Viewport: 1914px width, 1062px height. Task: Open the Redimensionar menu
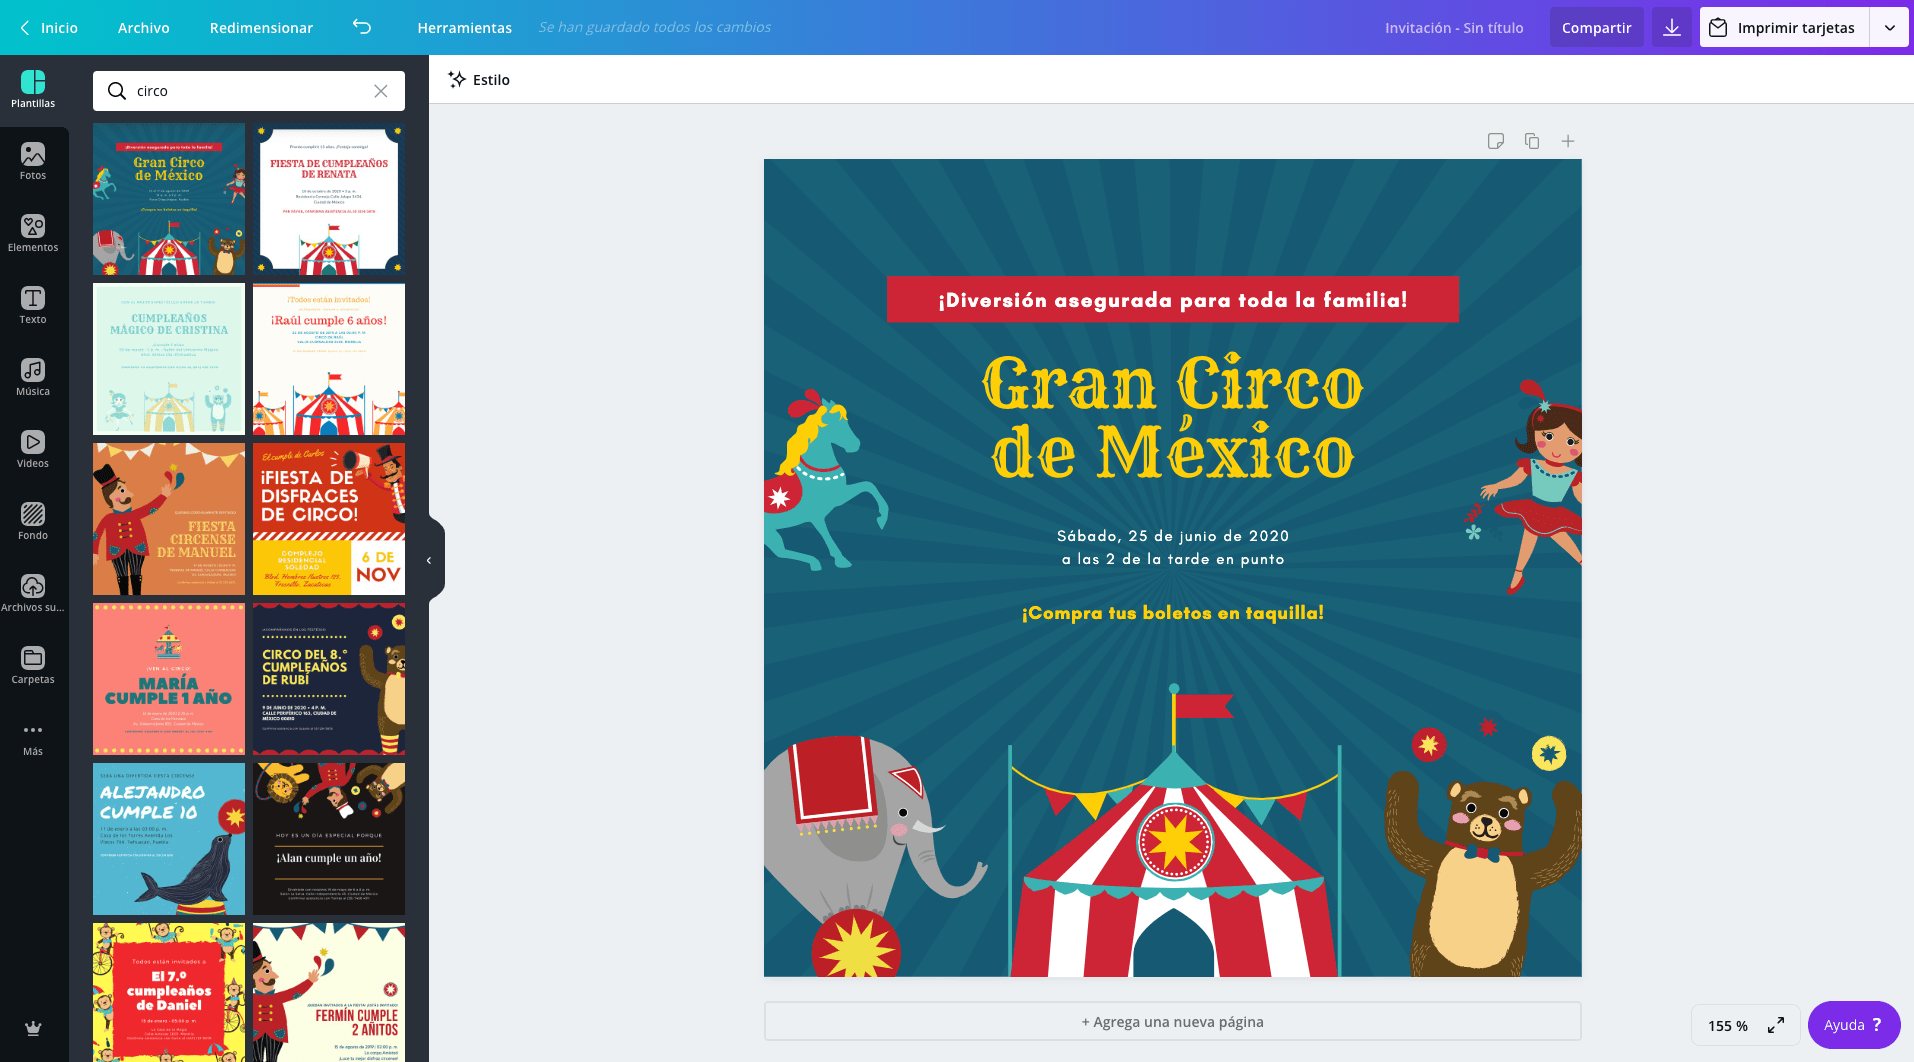(x=261, y=28)
